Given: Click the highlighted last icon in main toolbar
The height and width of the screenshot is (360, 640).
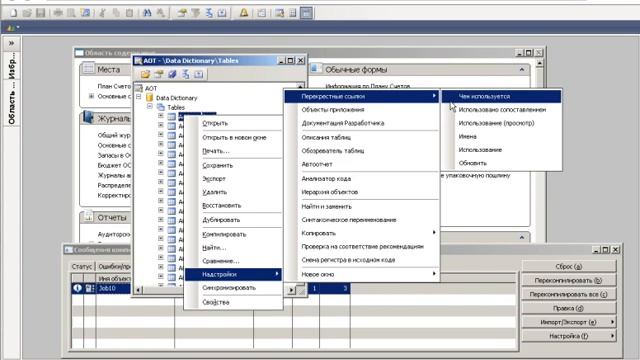Looking at the screenshot, I should 307,13.
